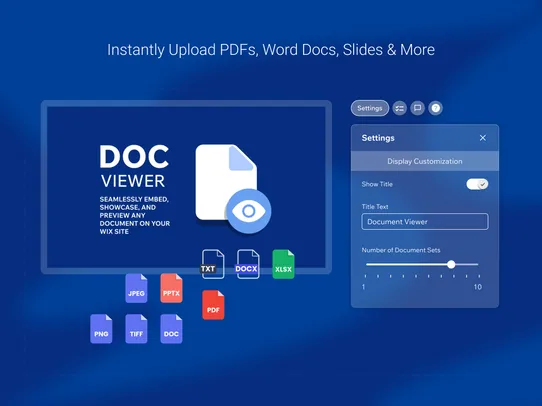Click the XLSX file icon
This screenshot has width=542, height=406.
tap(283, 264)
